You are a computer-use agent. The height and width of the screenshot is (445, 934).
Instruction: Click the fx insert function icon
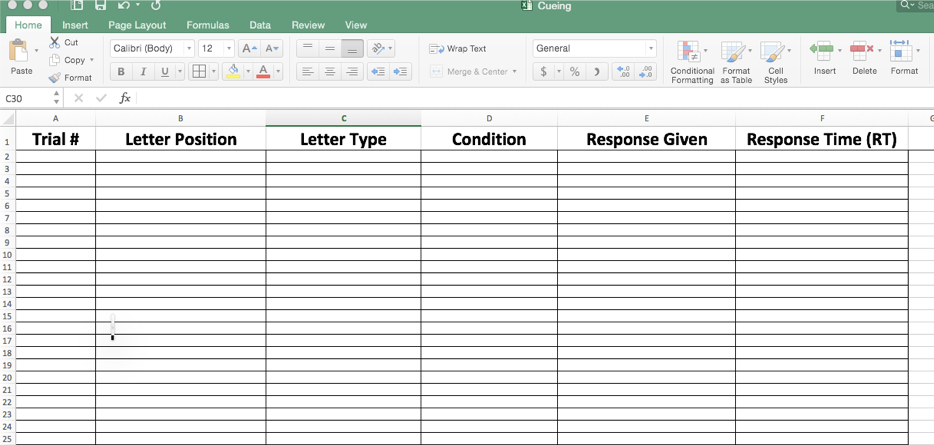point(124,98)
